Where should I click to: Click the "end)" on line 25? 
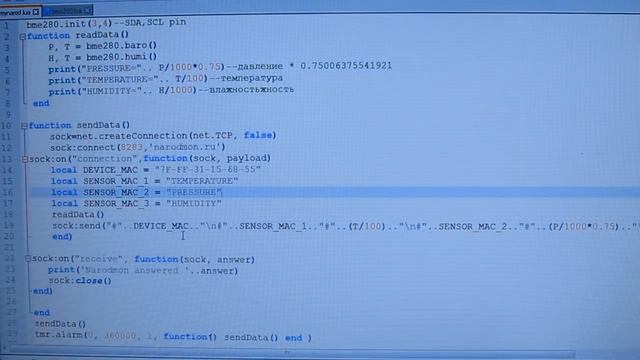[x=42, y=291]
